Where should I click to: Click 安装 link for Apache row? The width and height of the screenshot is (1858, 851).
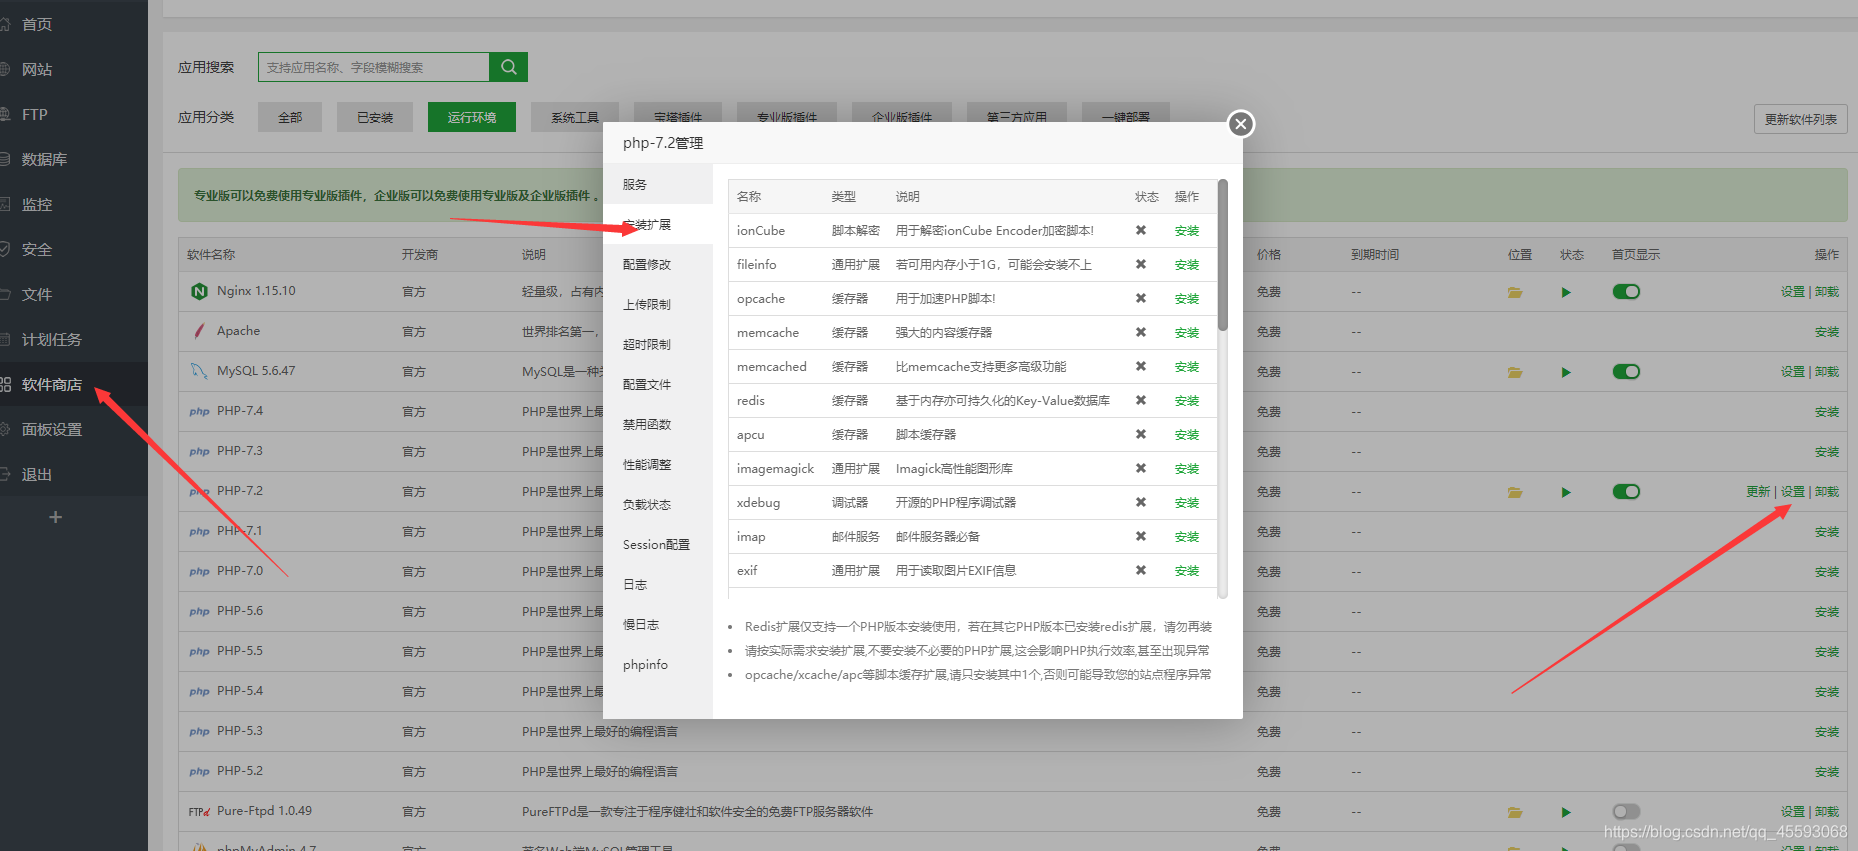point(1826,332)
